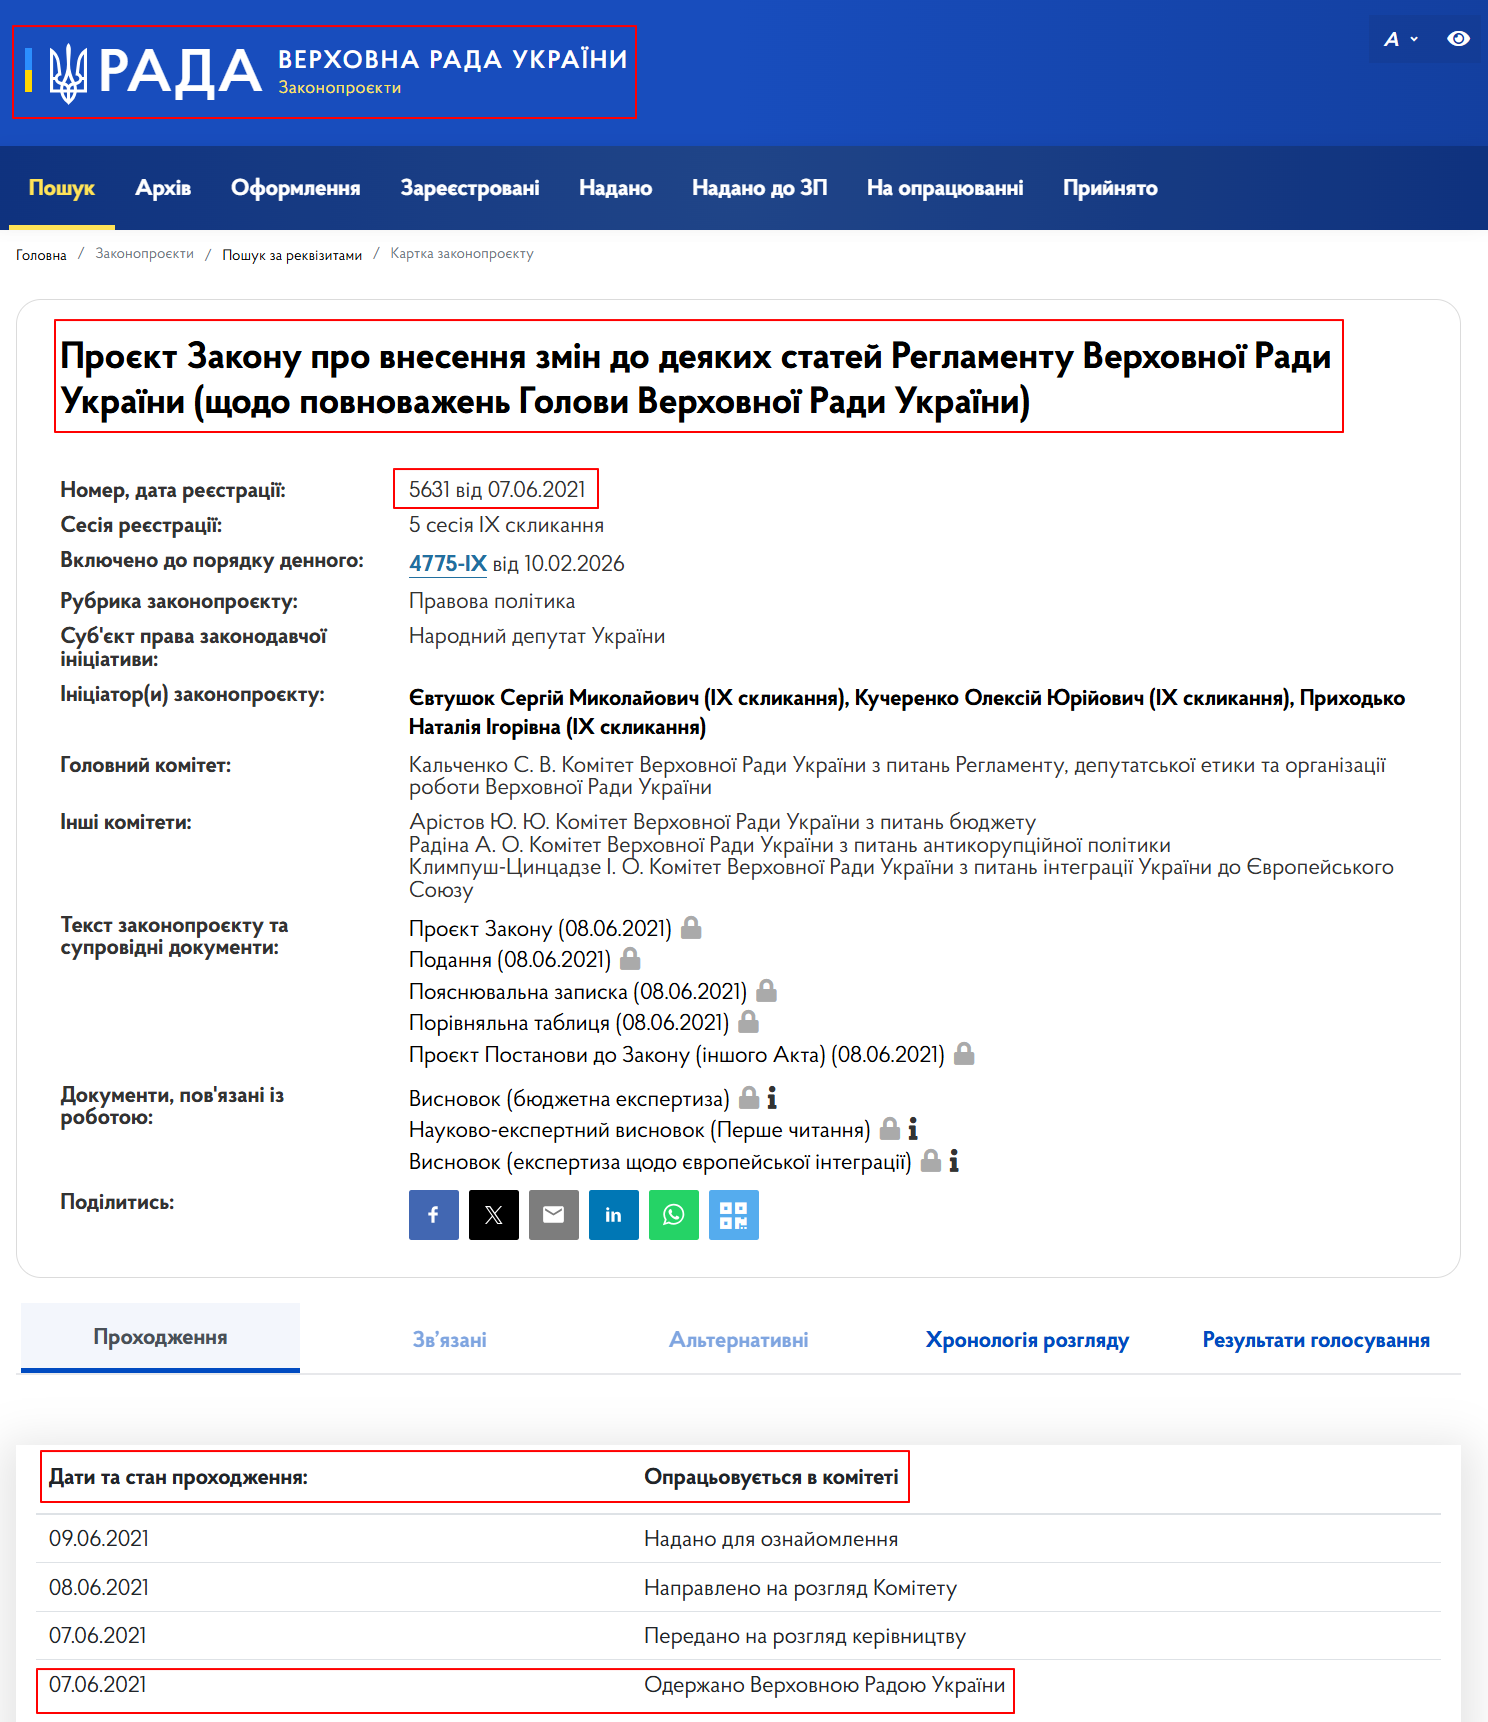Screen dimensions: 1488x1722
Task: Open Висновок (експертиза щодо європейської інтеграції)
Action: [x=660, y=1161]
